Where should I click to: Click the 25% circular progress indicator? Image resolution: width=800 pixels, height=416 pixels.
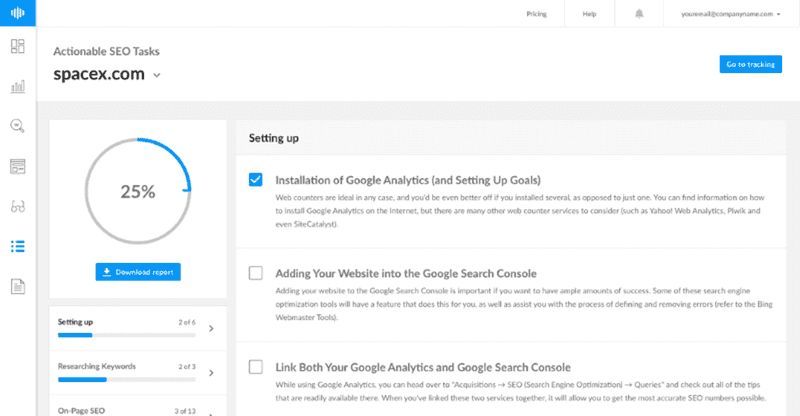[x=137, y=192]
